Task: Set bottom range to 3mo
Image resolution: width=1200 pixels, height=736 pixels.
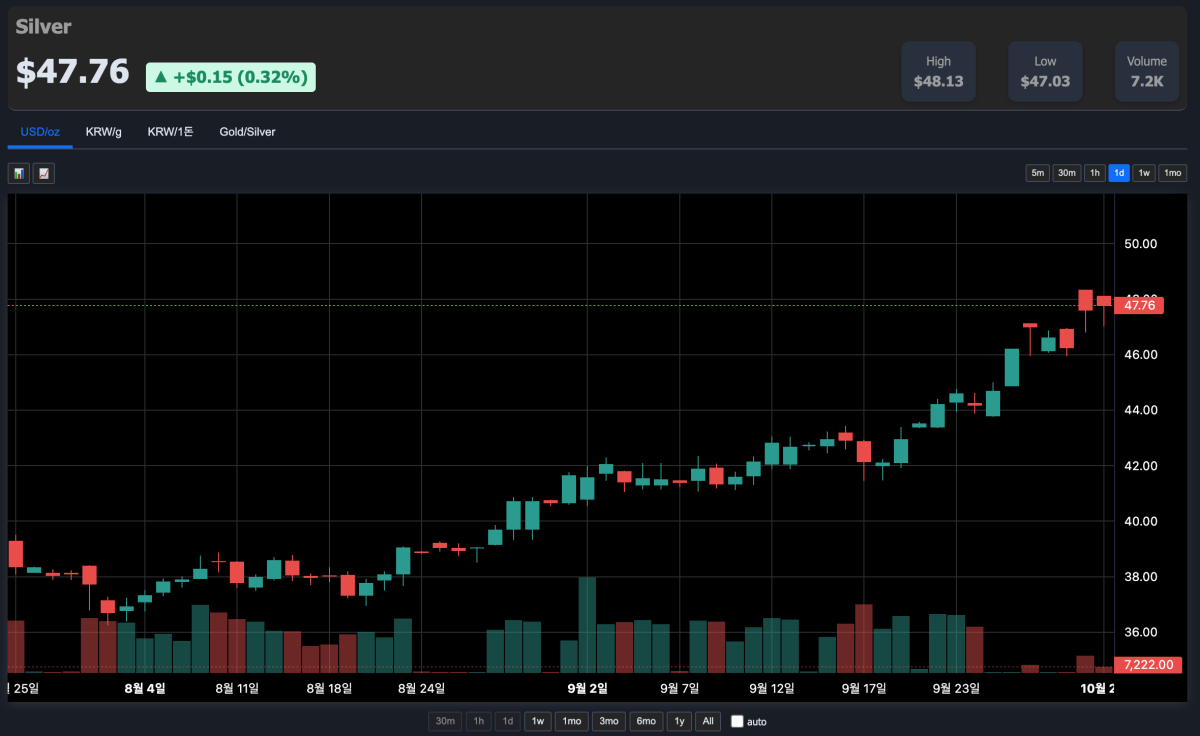Action: 607,721
